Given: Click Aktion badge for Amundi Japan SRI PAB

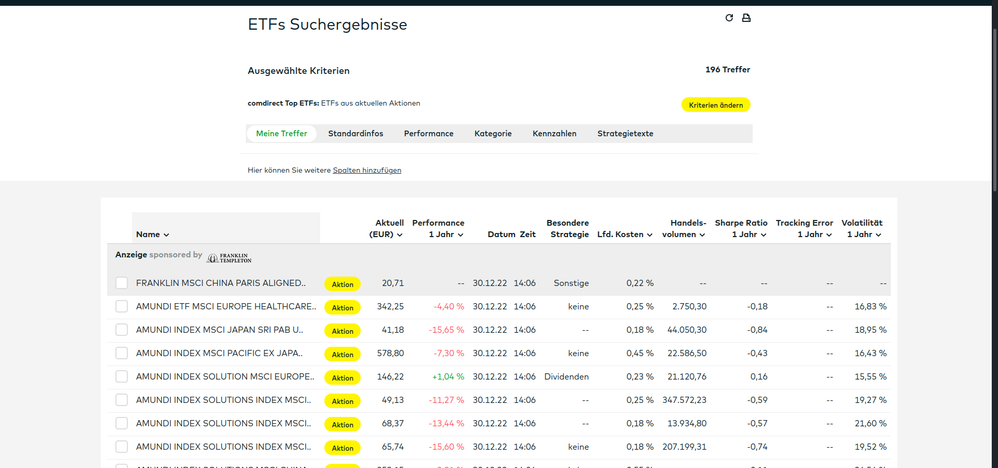Looking at the screenshot, I should pyautogui.click(x=342, y=331).
